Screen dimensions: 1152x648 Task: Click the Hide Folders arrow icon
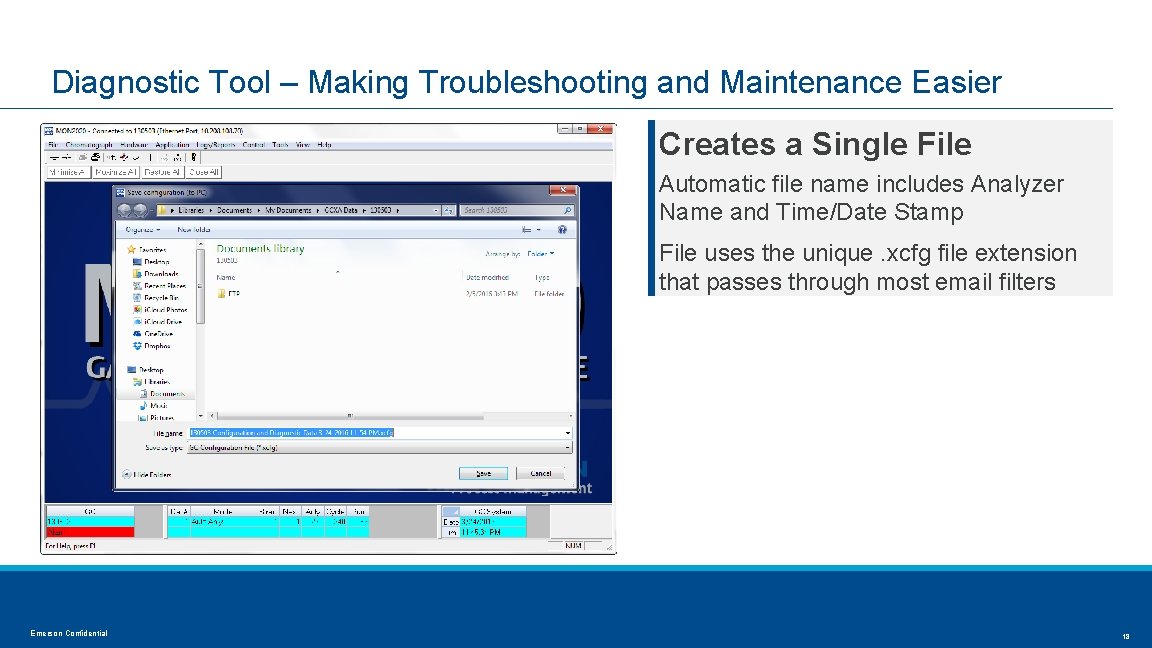[x=126, y=475]
